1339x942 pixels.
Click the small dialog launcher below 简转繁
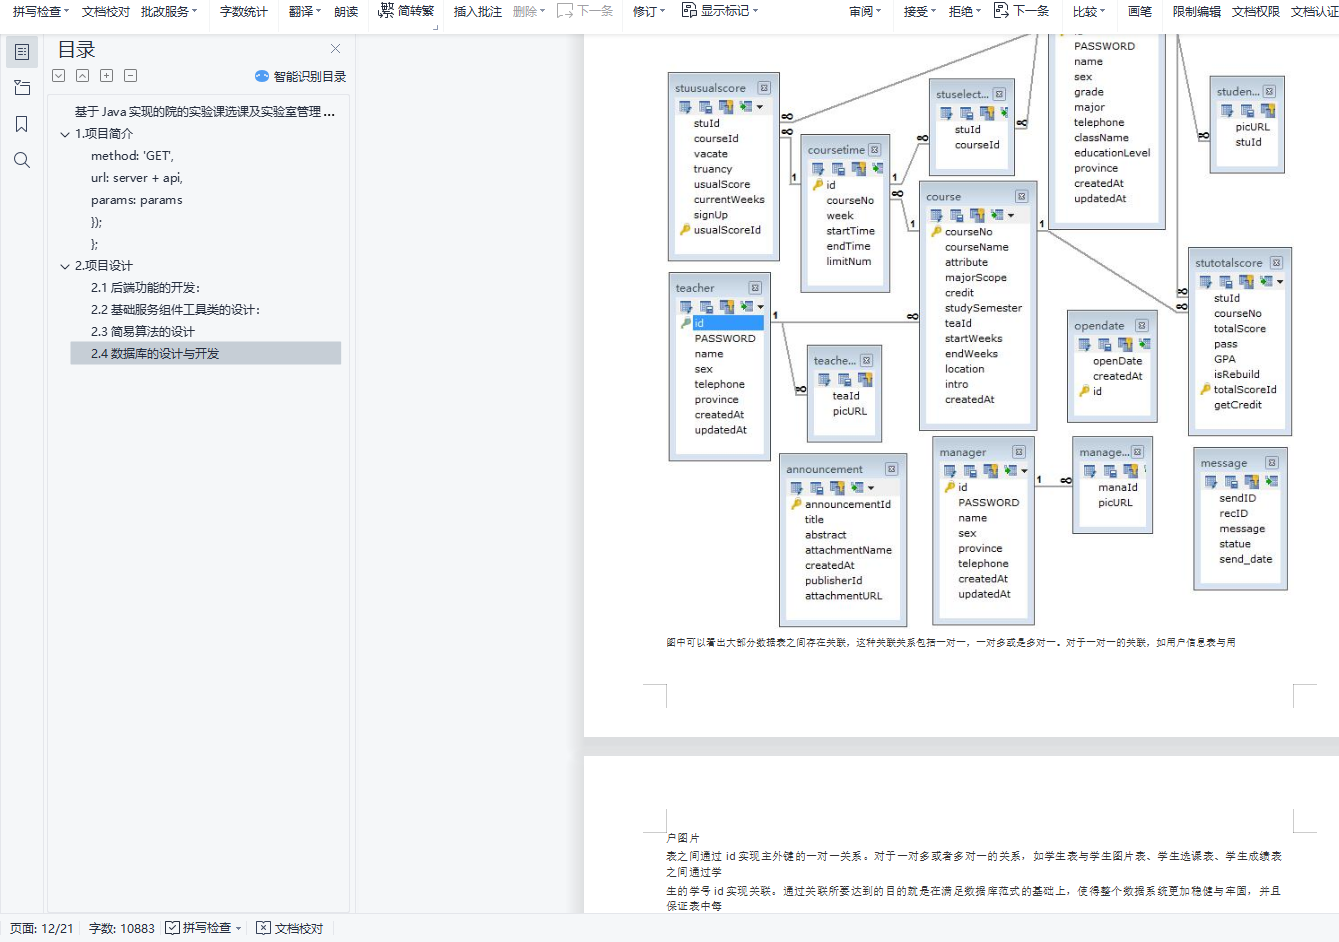[x=436, y=27]
